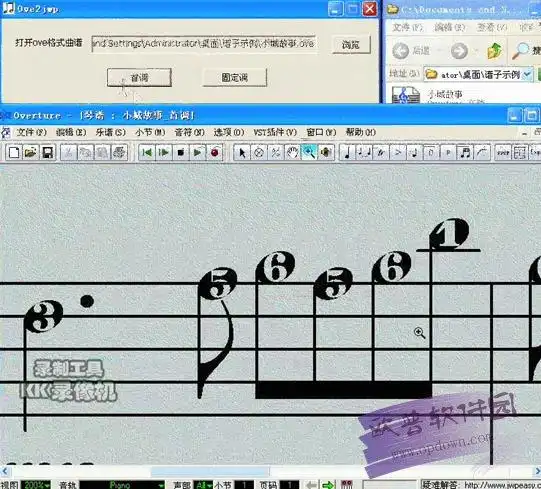The width and height of the screenshot is (541, 489).
Task: Open the accent articulation palette
Action: 397,153
